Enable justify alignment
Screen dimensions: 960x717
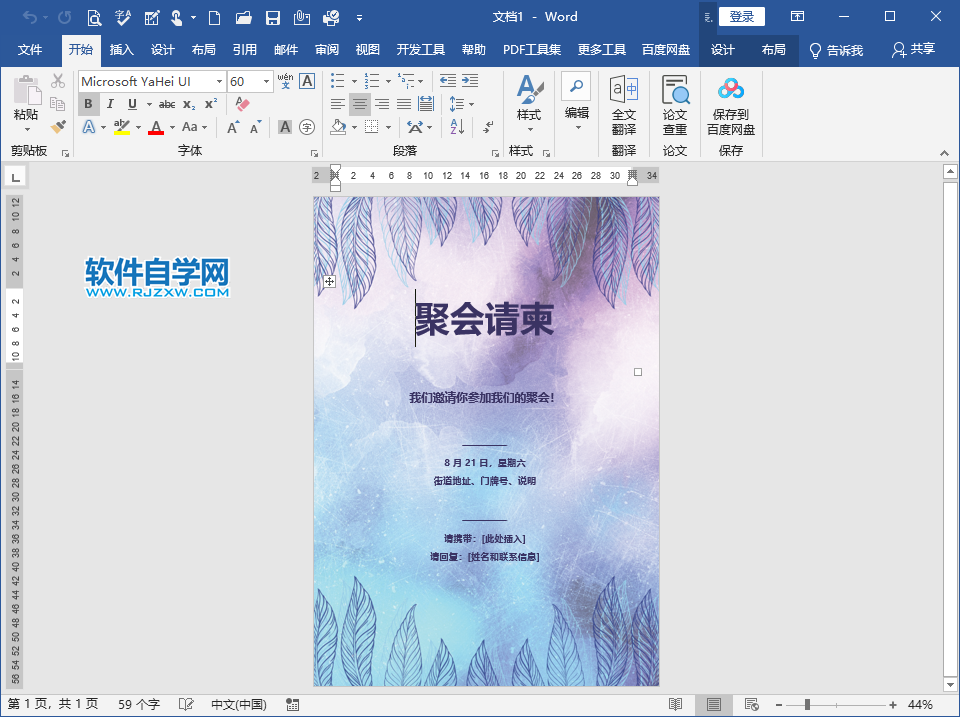tap(403, 103)
